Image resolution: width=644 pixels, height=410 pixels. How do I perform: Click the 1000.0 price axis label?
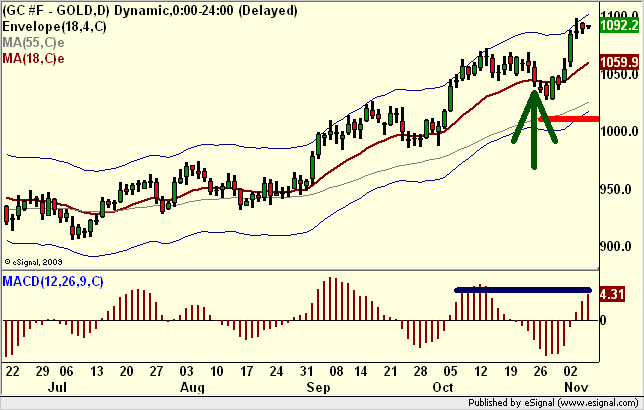coord(620,131)
